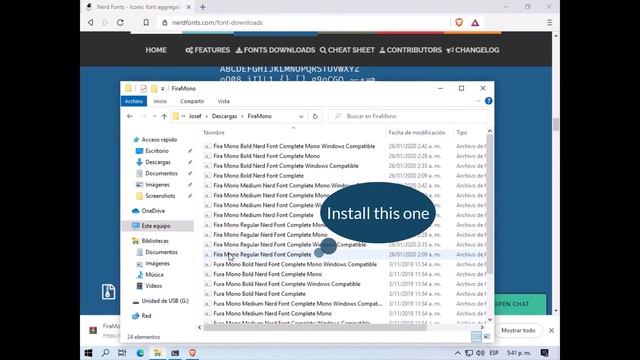Open recent locations dropdown arrow
Screen dimensions: 640x360
154,116
